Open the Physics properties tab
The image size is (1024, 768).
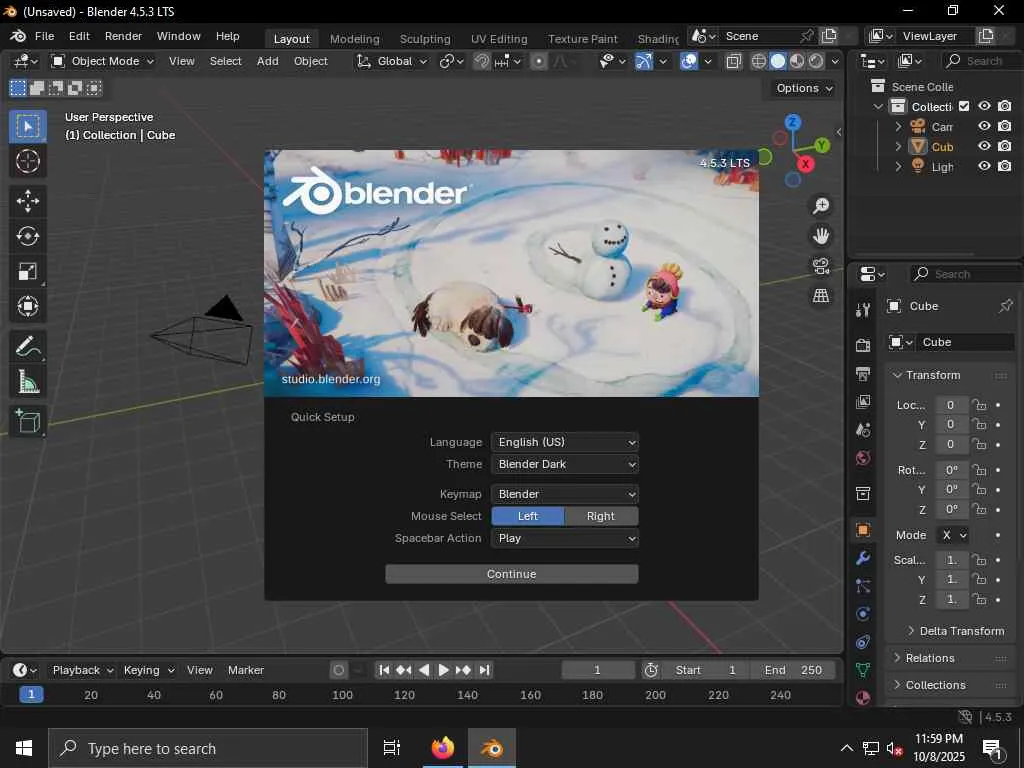[x=863, y=614]
